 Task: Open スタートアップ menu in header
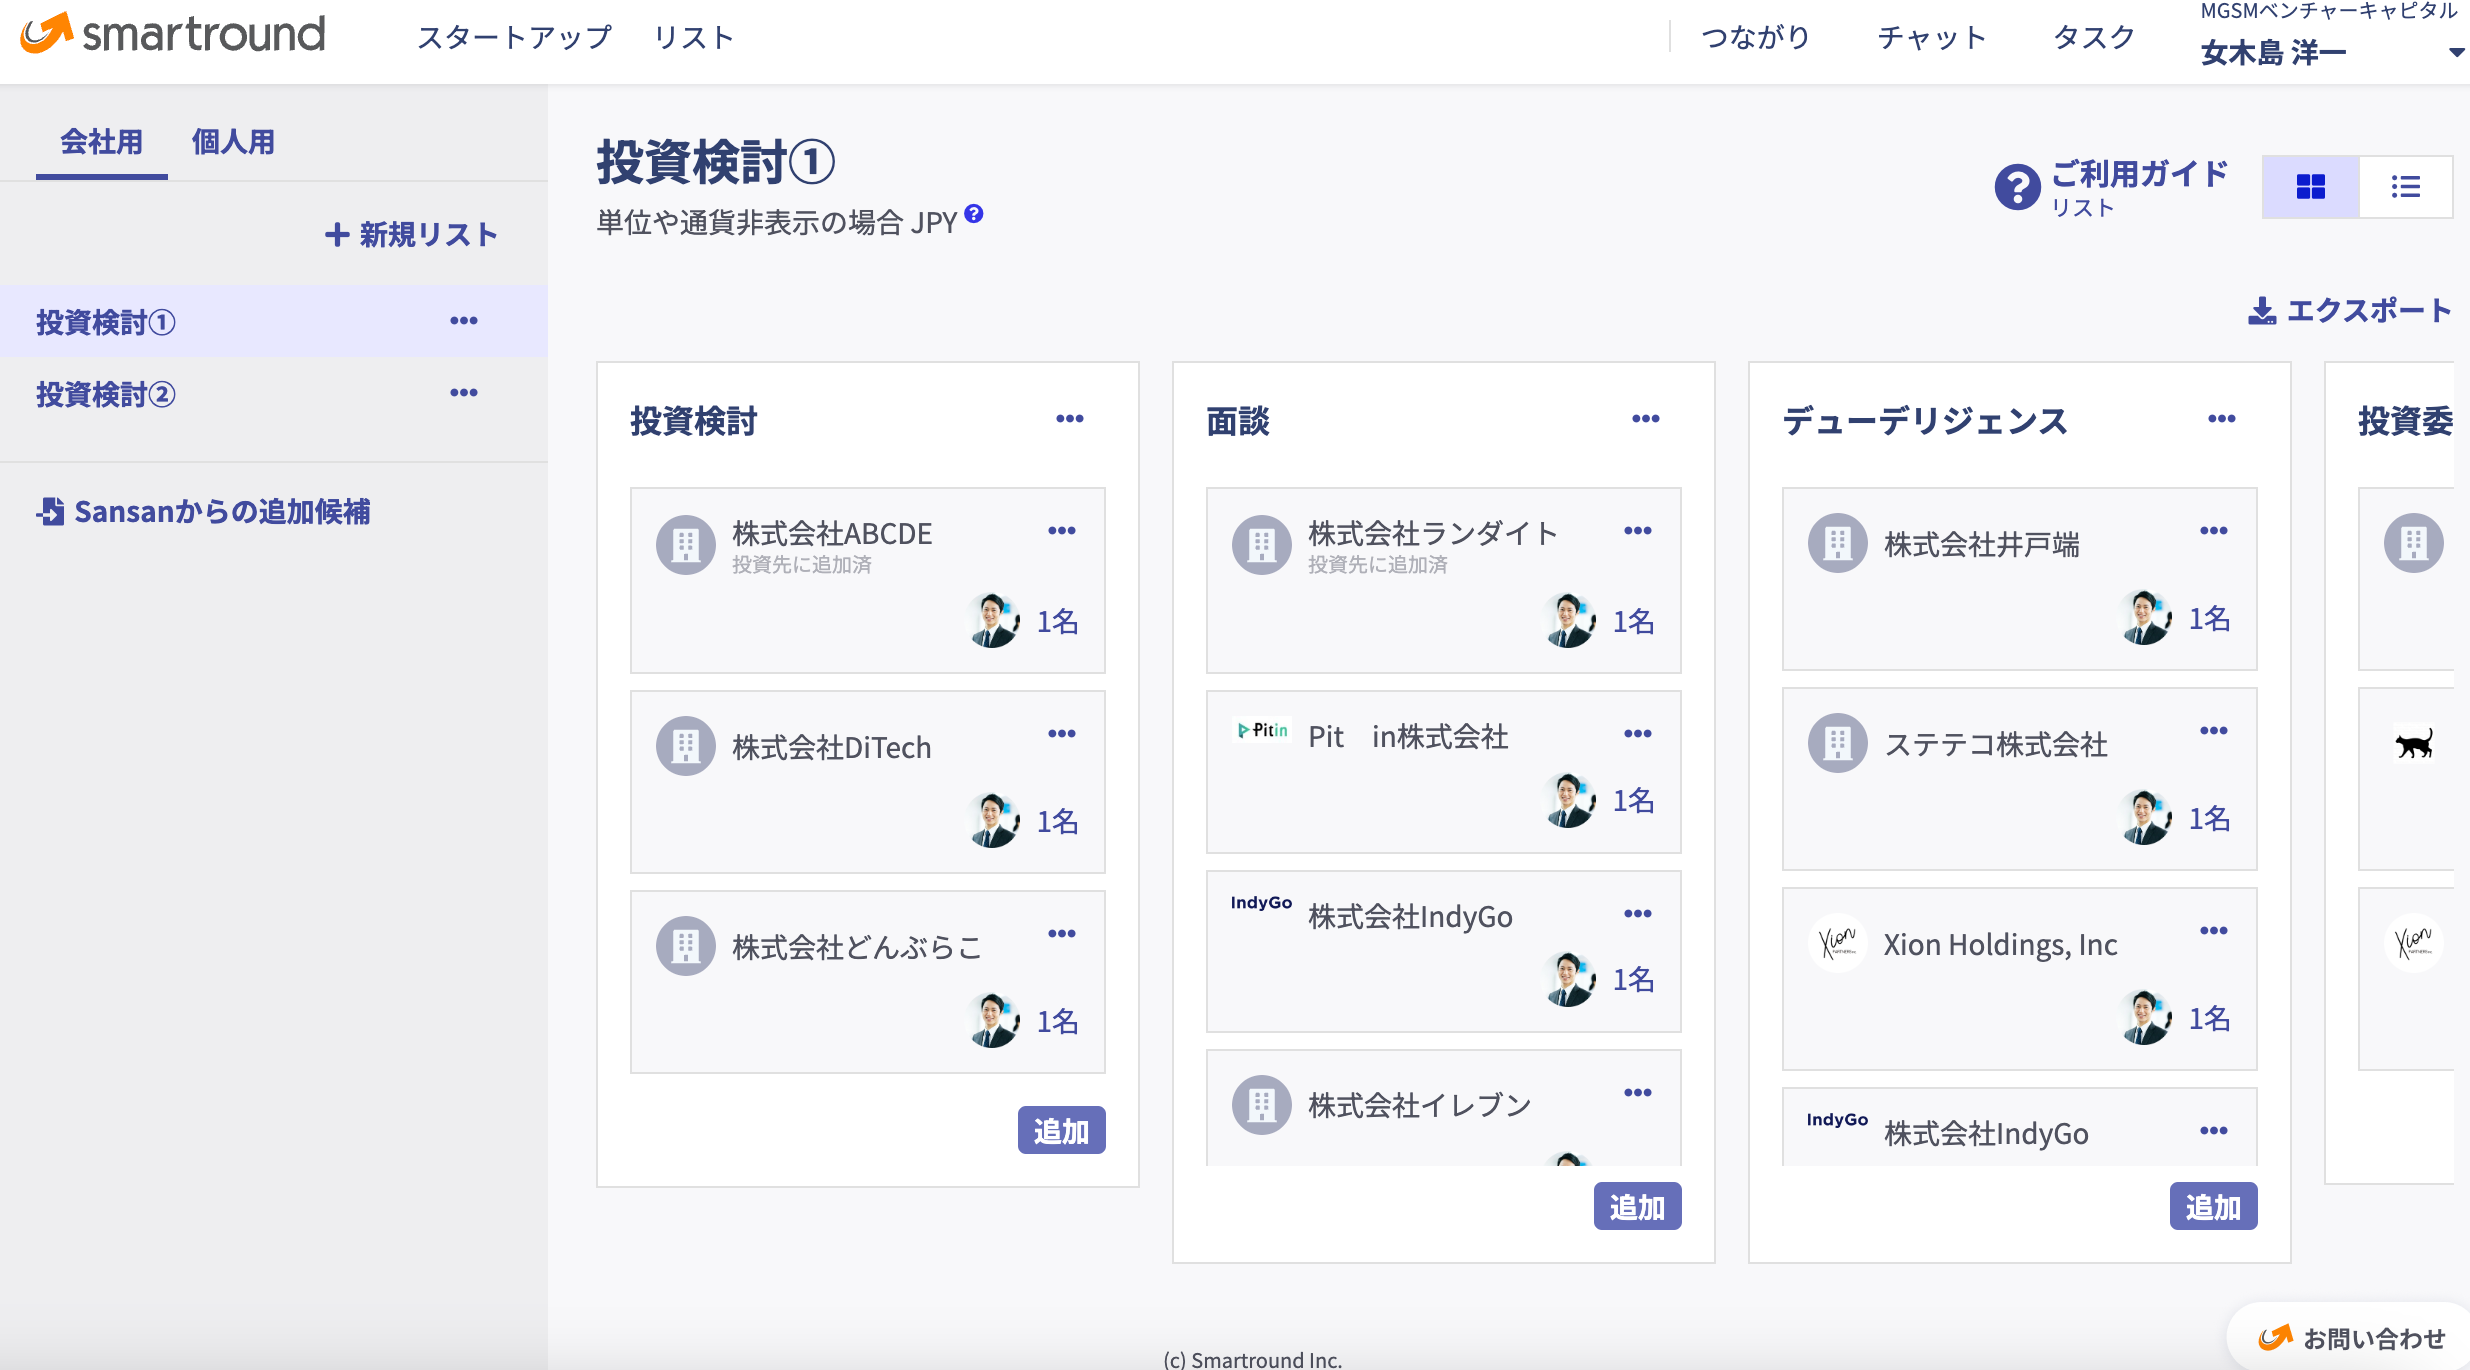(514, 38)
